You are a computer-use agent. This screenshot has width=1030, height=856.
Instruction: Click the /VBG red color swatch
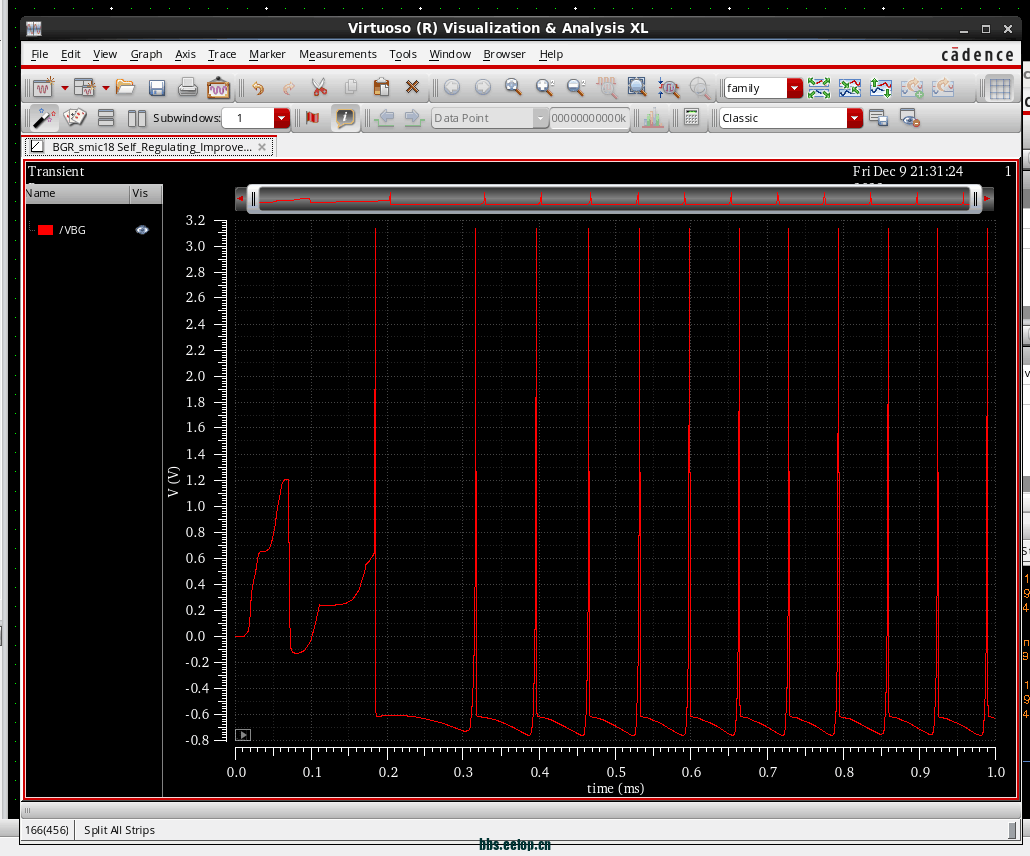45,230
